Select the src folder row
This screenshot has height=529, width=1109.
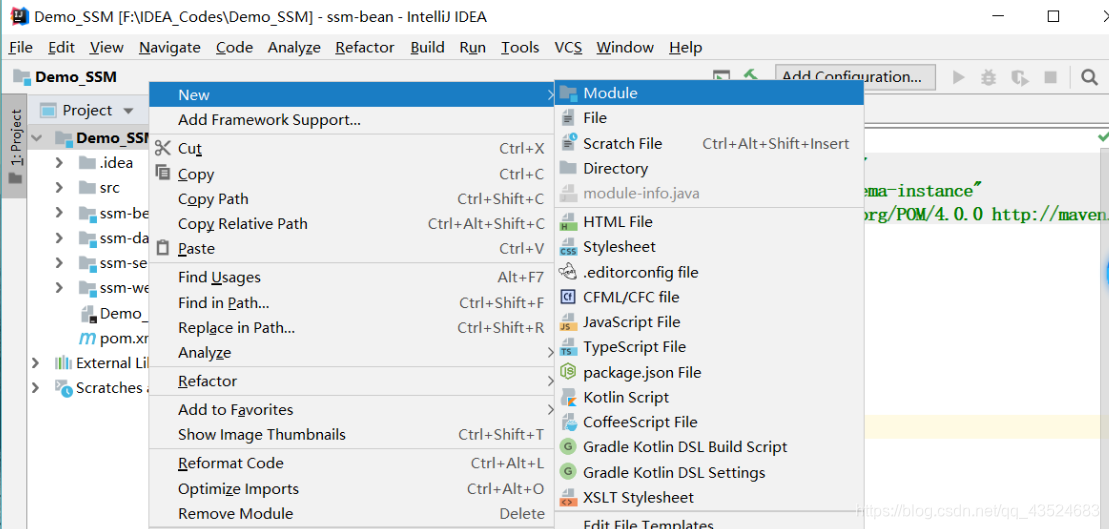coord(88,187)
